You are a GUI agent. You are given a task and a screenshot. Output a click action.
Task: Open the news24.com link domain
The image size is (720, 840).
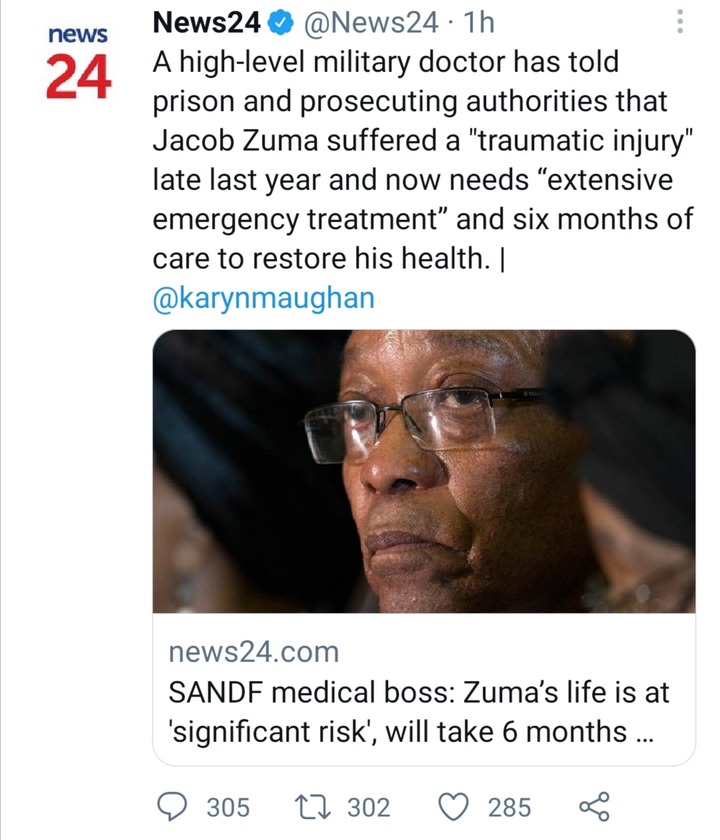click(254, 652)
